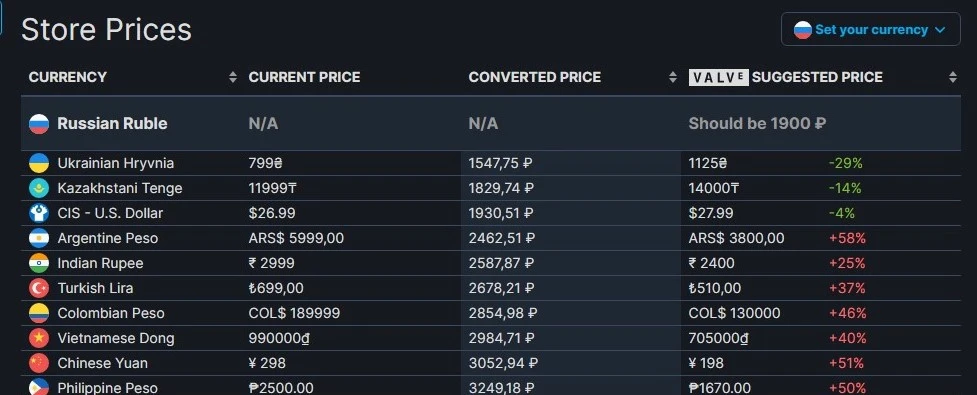Click the 2462,51 ₽ converted price

coord(502,238)
